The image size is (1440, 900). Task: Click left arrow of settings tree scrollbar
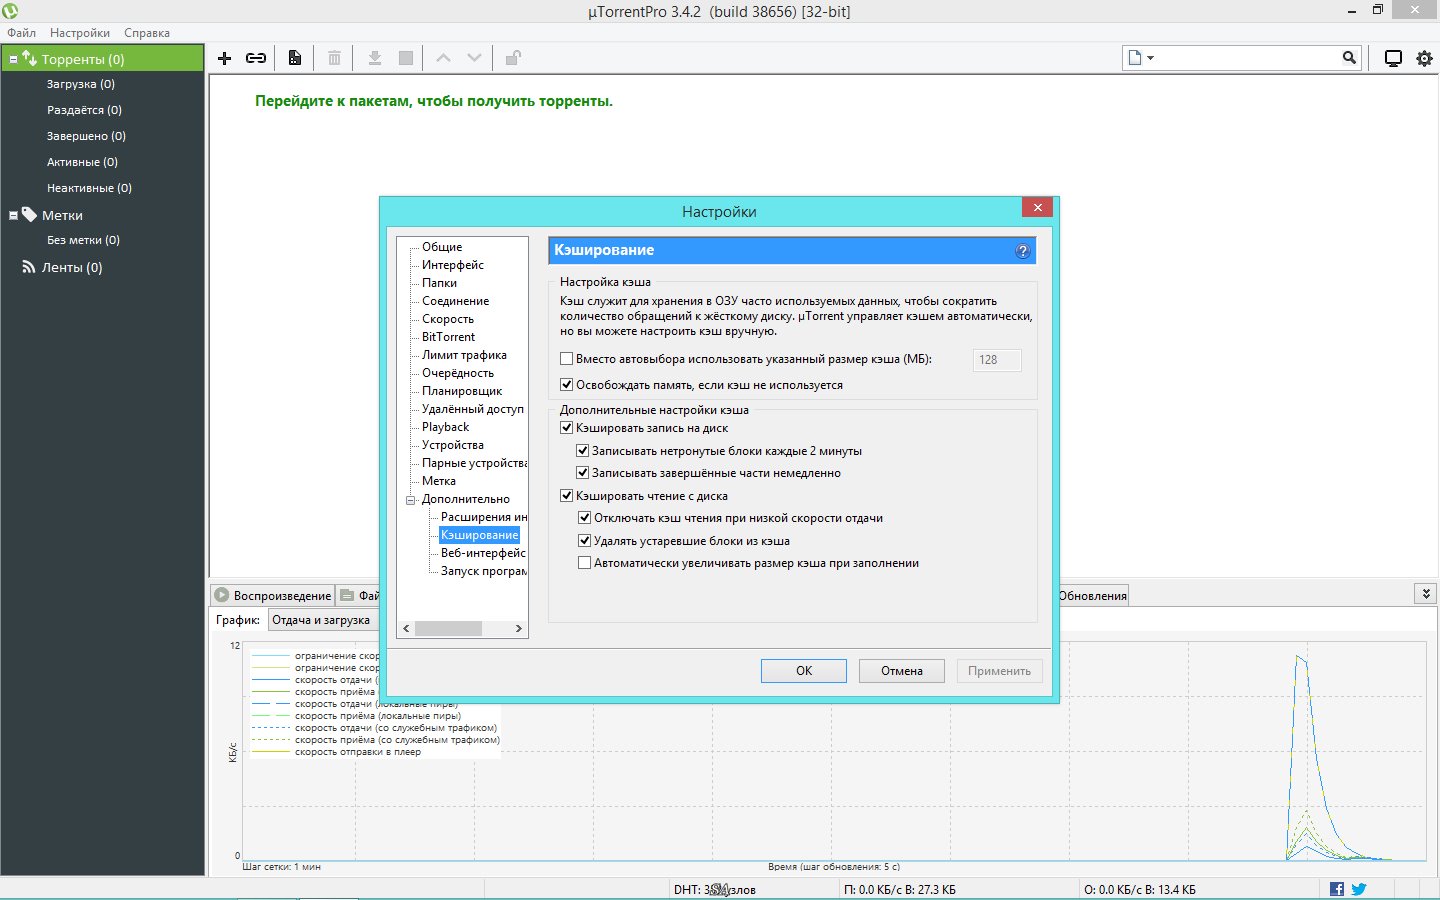point(406,628)
